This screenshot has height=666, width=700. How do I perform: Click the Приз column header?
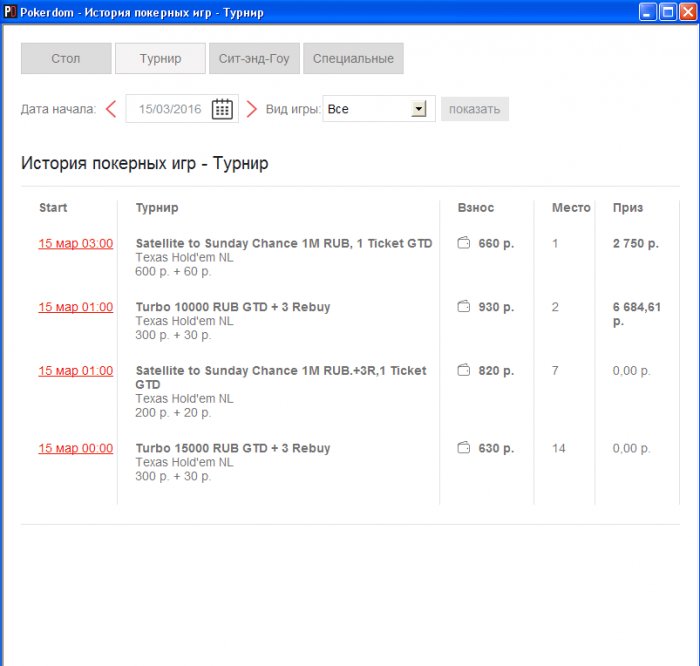[x=628, y=208]
